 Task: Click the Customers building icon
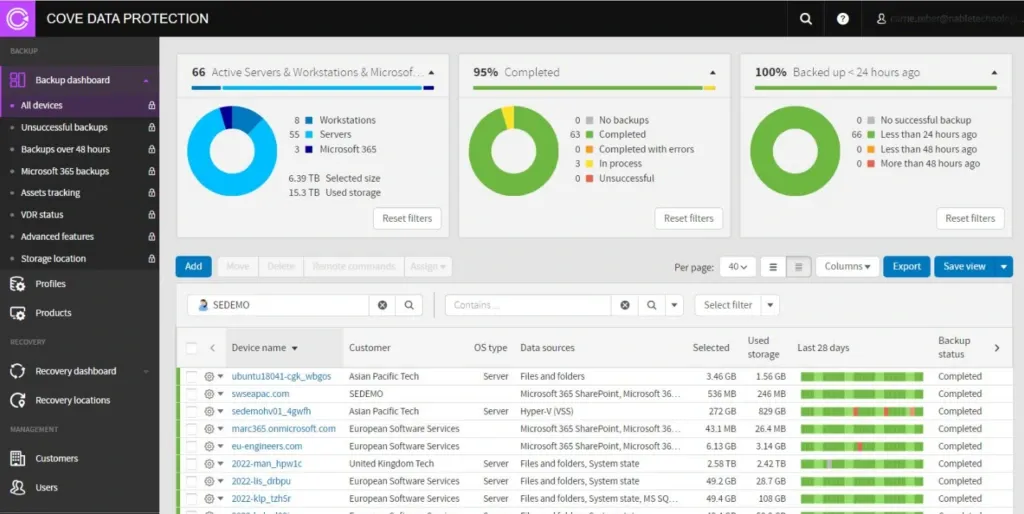18,458
